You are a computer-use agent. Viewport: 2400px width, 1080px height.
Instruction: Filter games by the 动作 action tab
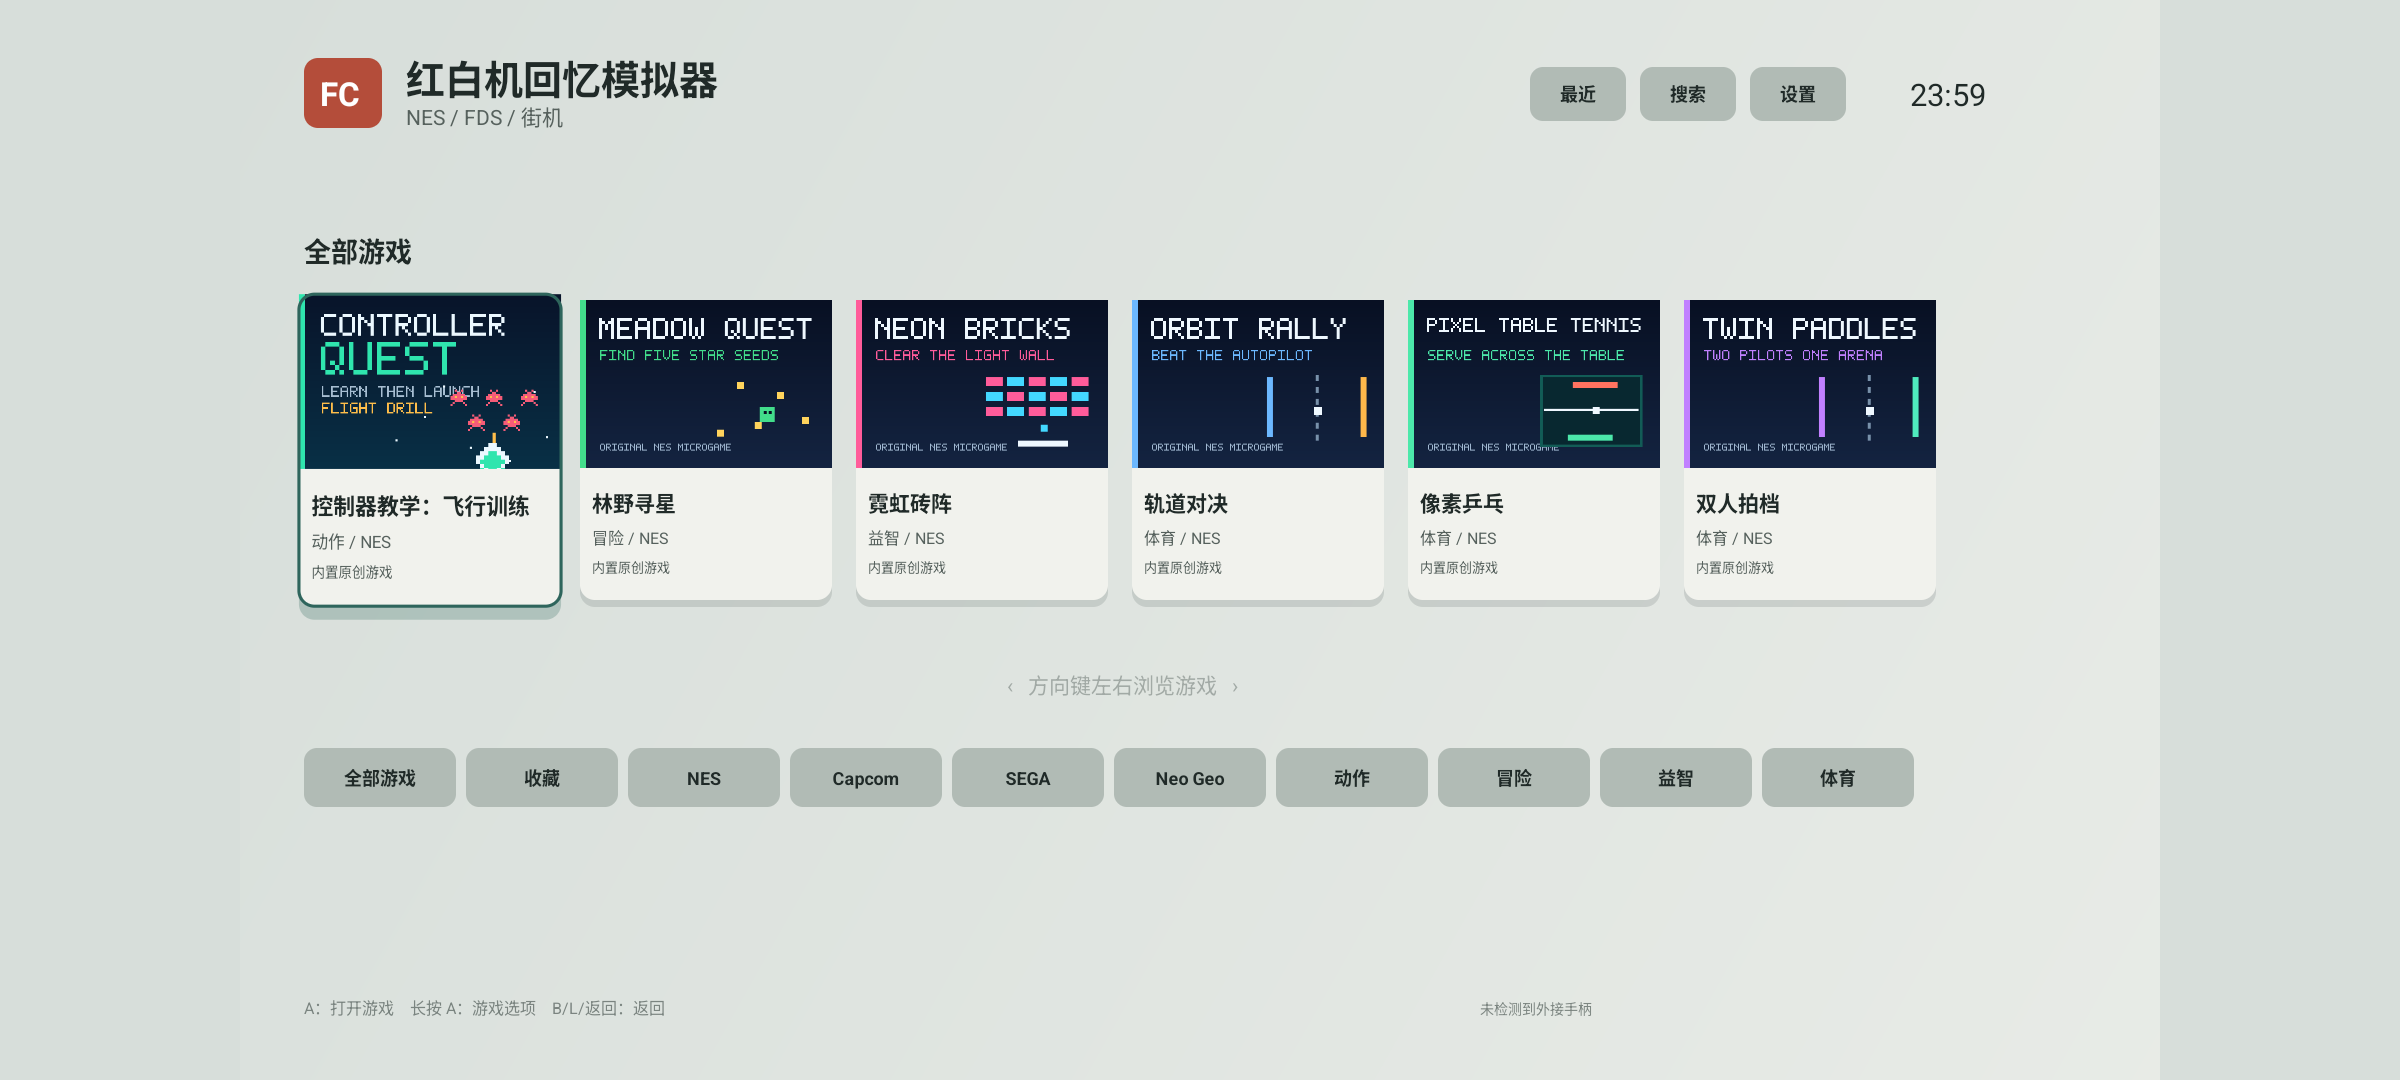1352,778
